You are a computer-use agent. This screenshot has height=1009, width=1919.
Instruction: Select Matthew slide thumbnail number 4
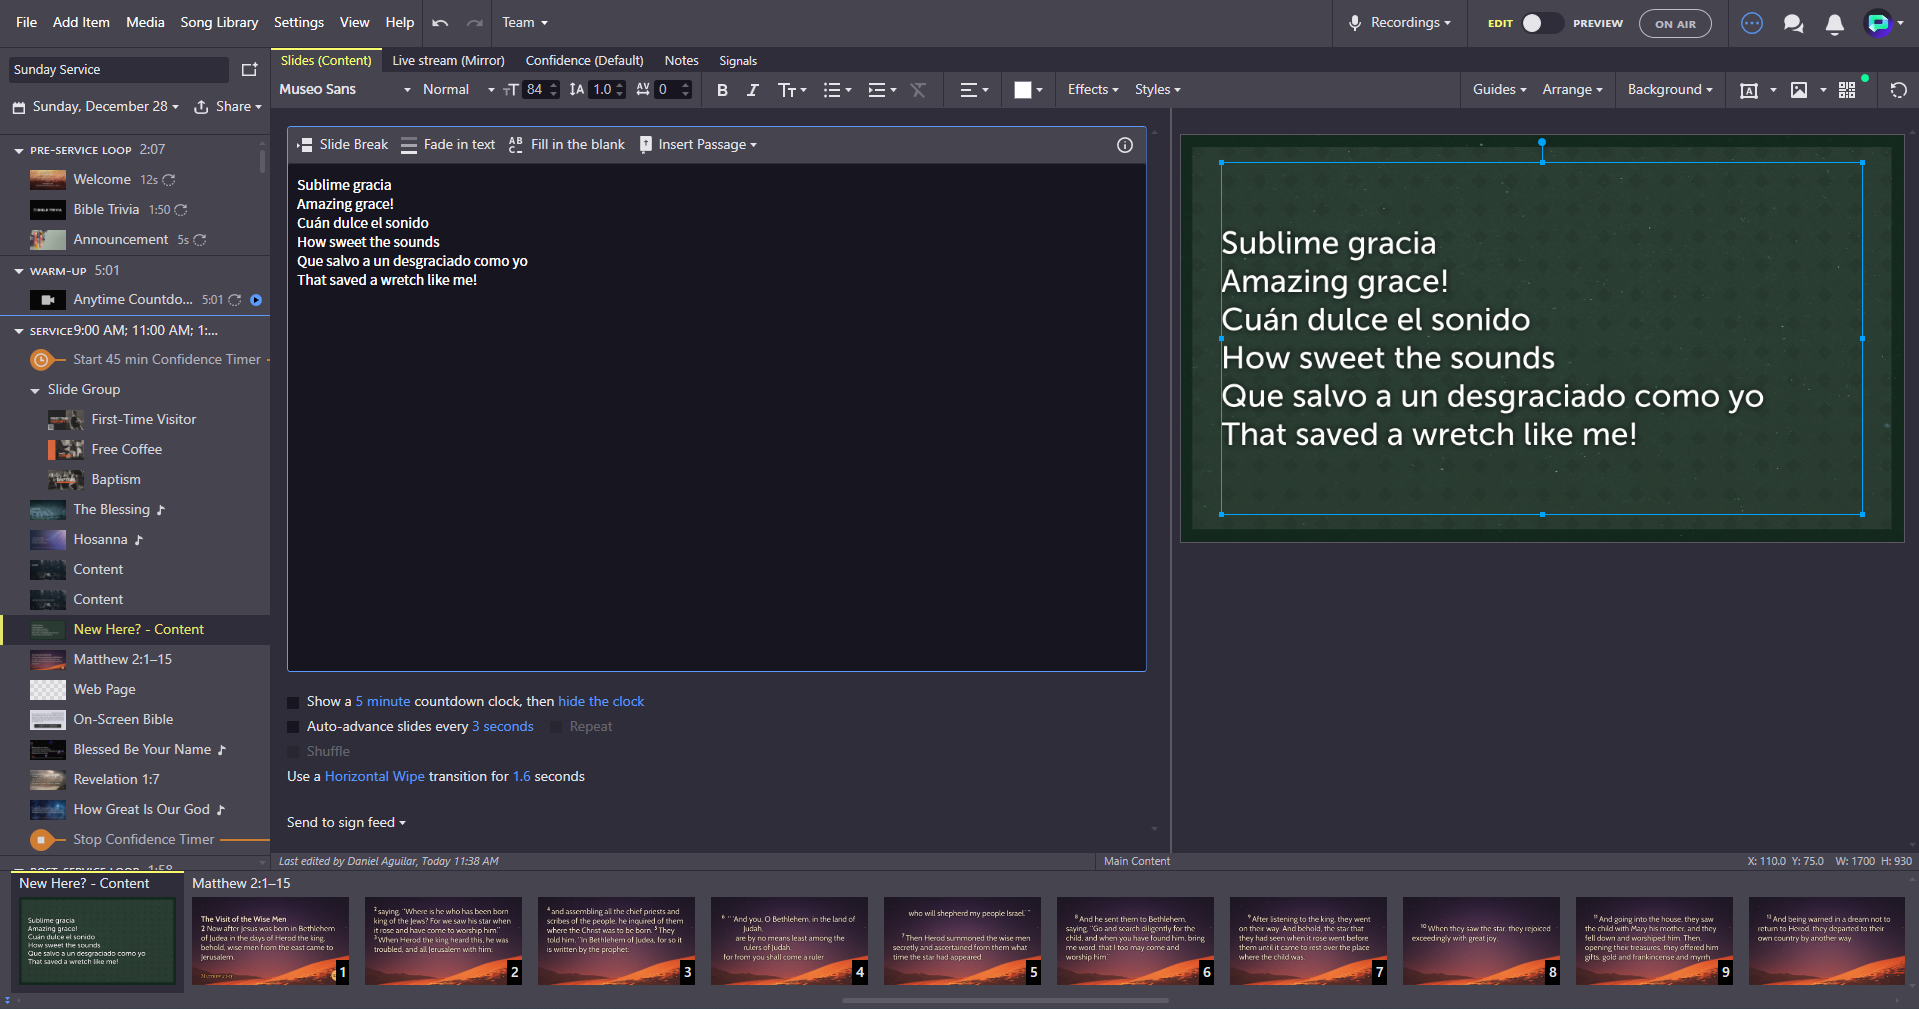pos(789,940)
